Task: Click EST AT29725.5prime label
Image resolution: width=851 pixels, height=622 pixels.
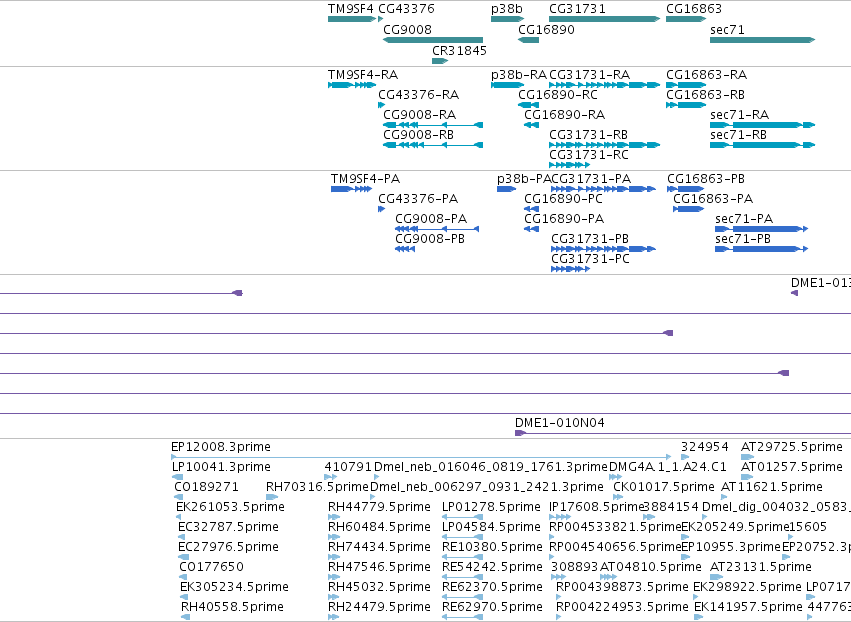Action: pyautogui.click(x=792, y=447)
